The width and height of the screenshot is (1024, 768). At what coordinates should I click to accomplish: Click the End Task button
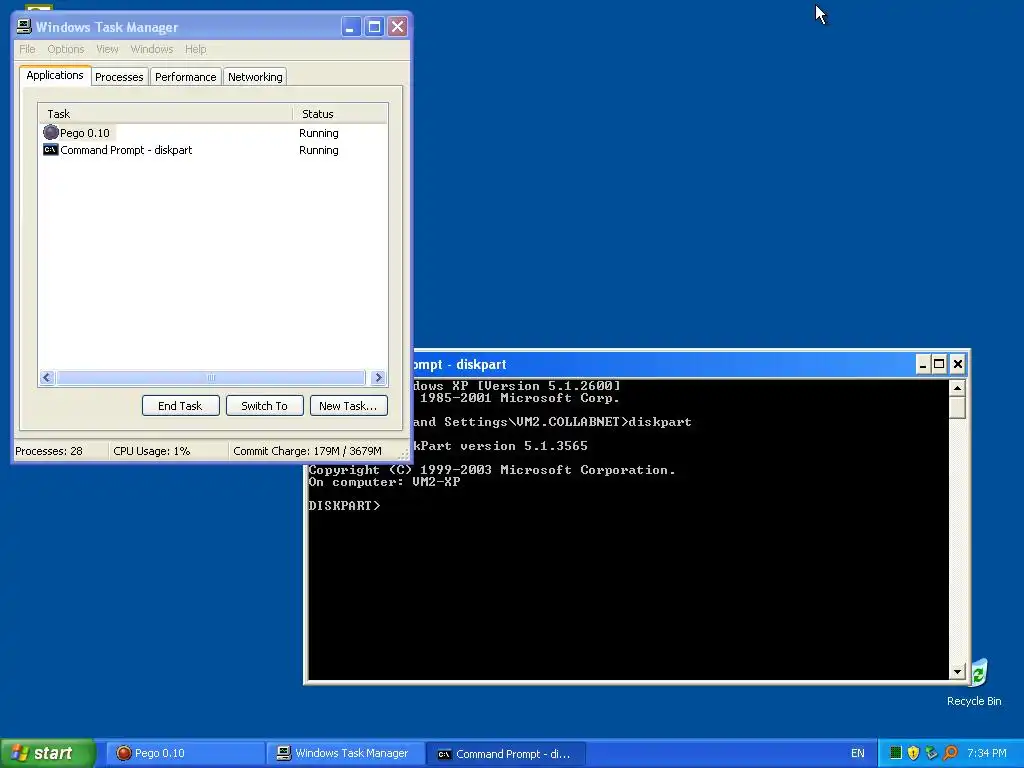[180, 406]
